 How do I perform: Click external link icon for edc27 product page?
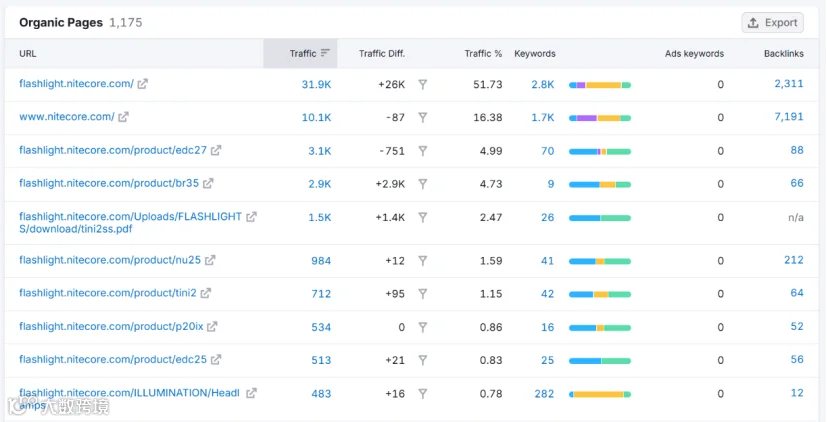pyautogui.click(x=216, y=150)
